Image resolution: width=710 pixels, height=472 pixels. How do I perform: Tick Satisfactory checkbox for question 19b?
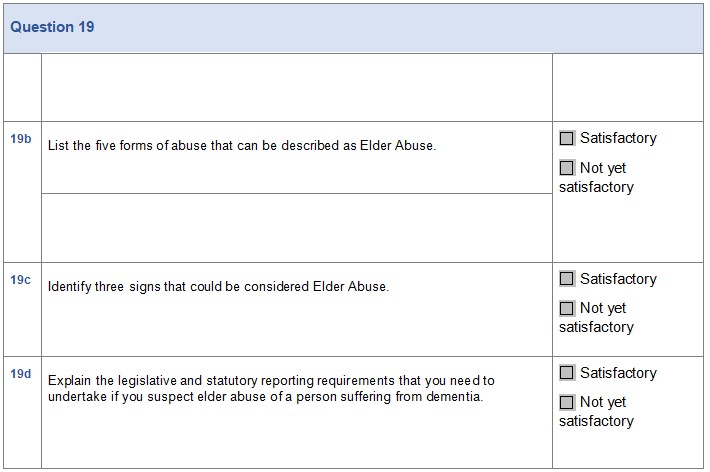568,138
